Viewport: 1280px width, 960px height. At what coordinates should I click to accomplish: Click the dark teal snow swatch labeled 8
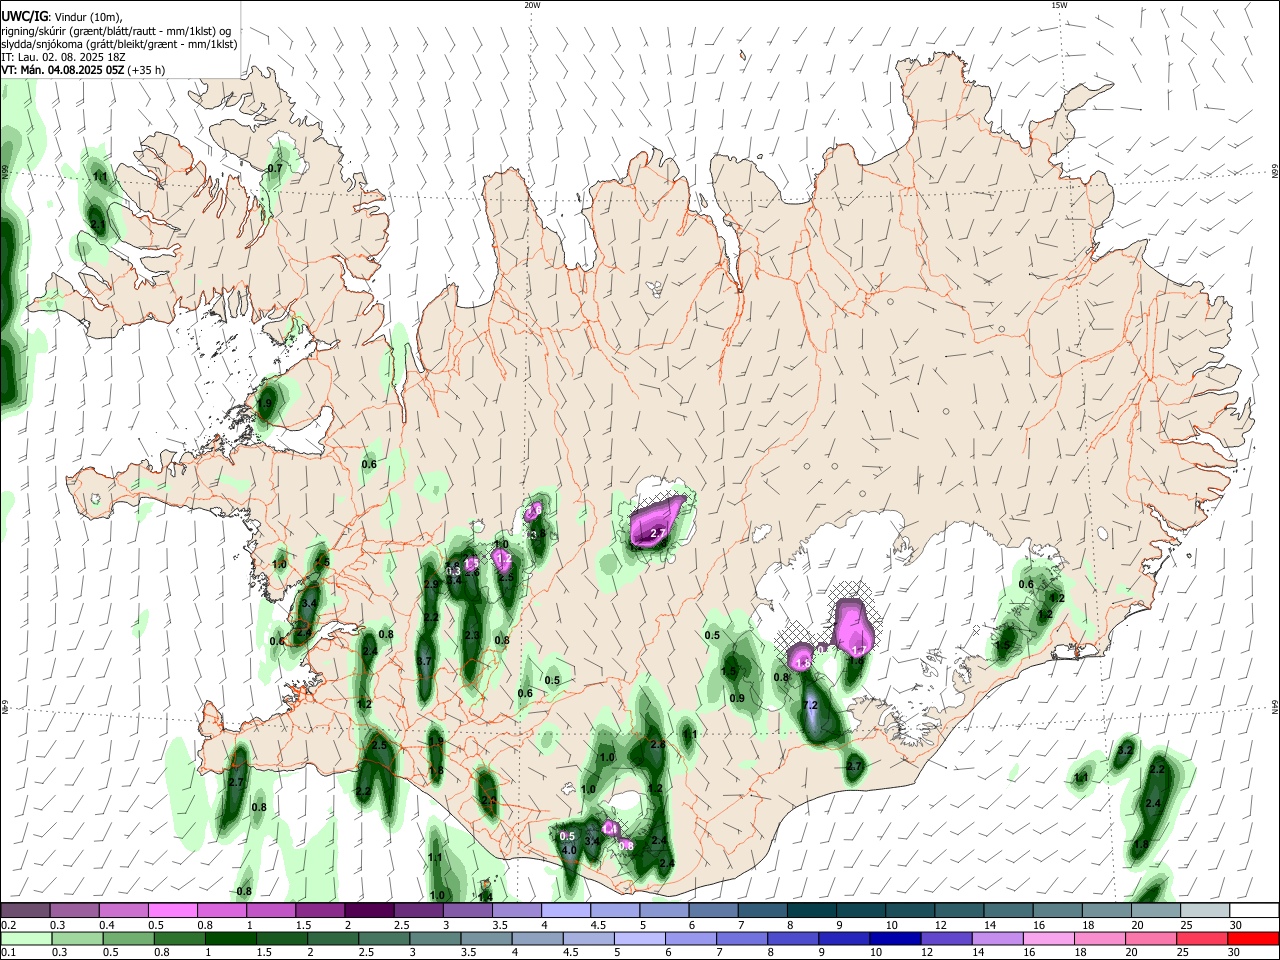coord(812,910)
